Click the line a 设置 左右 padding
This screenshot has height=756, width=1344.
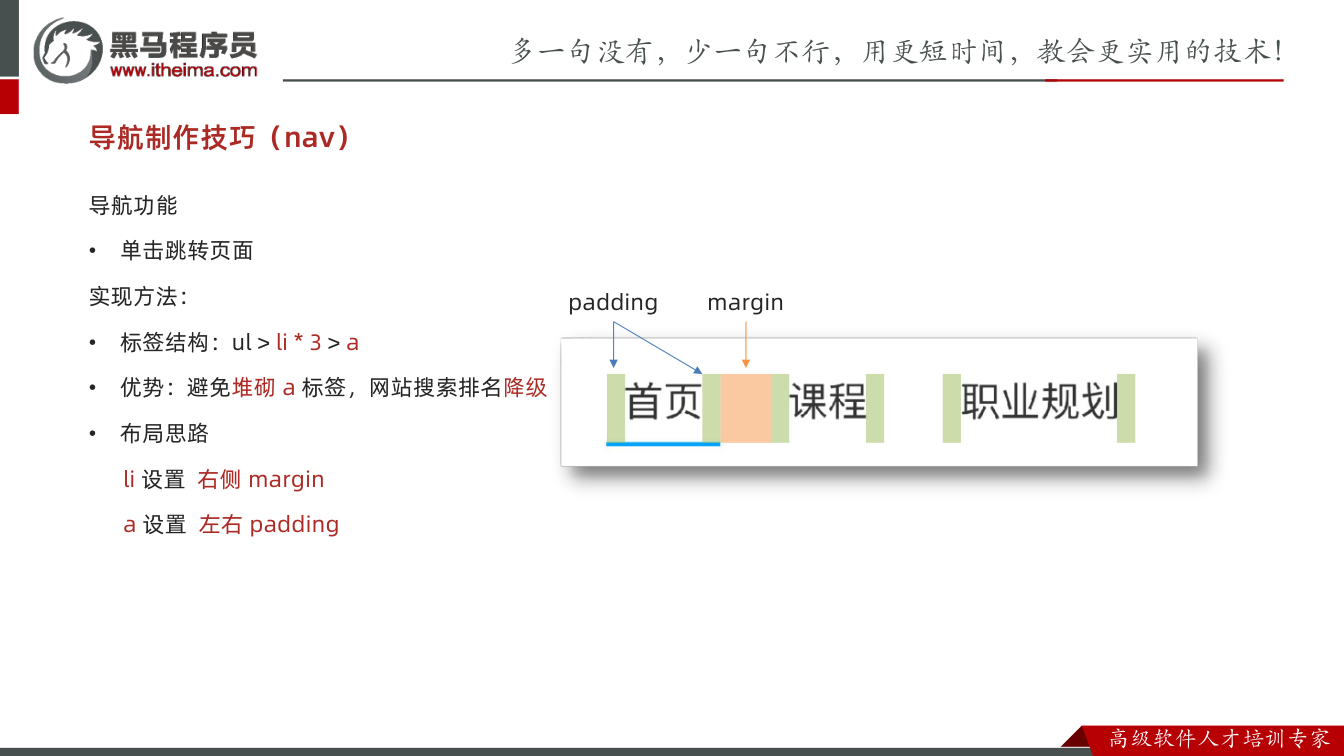point(231,525)
